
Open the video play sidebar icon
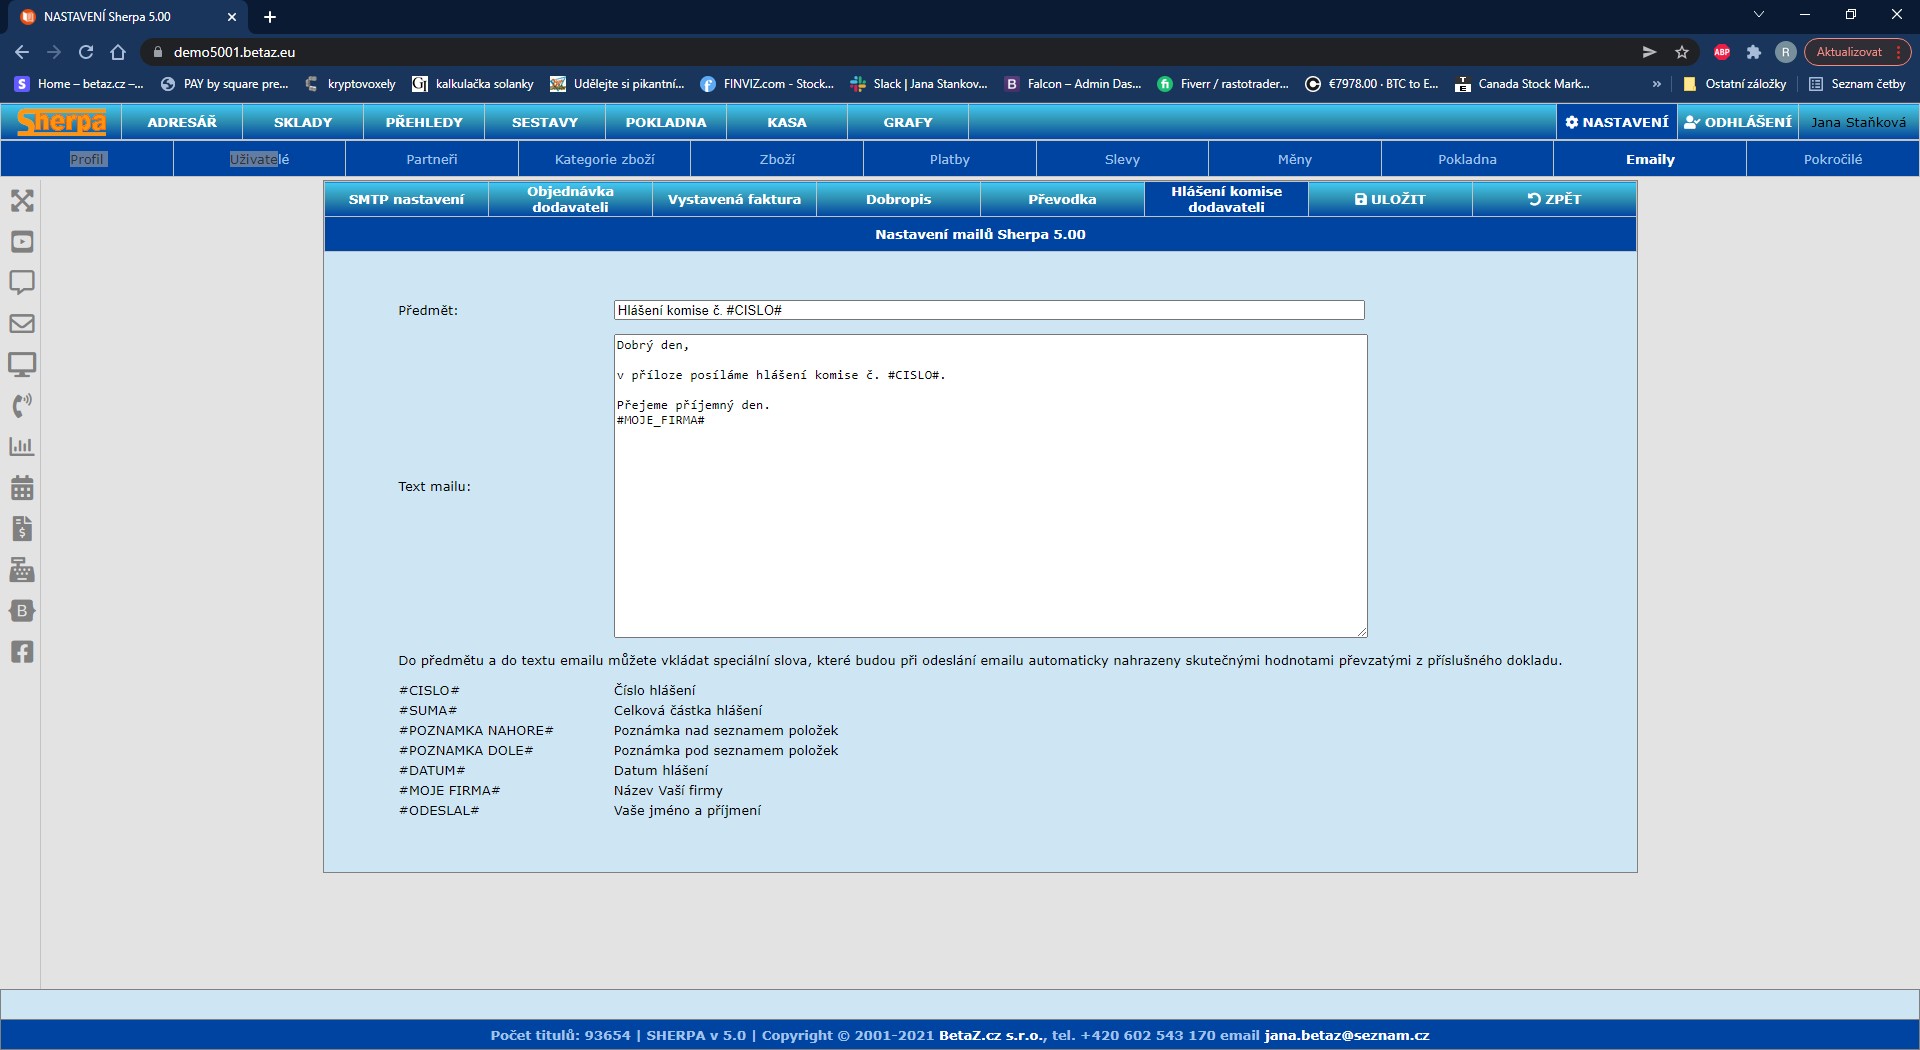click(x=22, y=242)
